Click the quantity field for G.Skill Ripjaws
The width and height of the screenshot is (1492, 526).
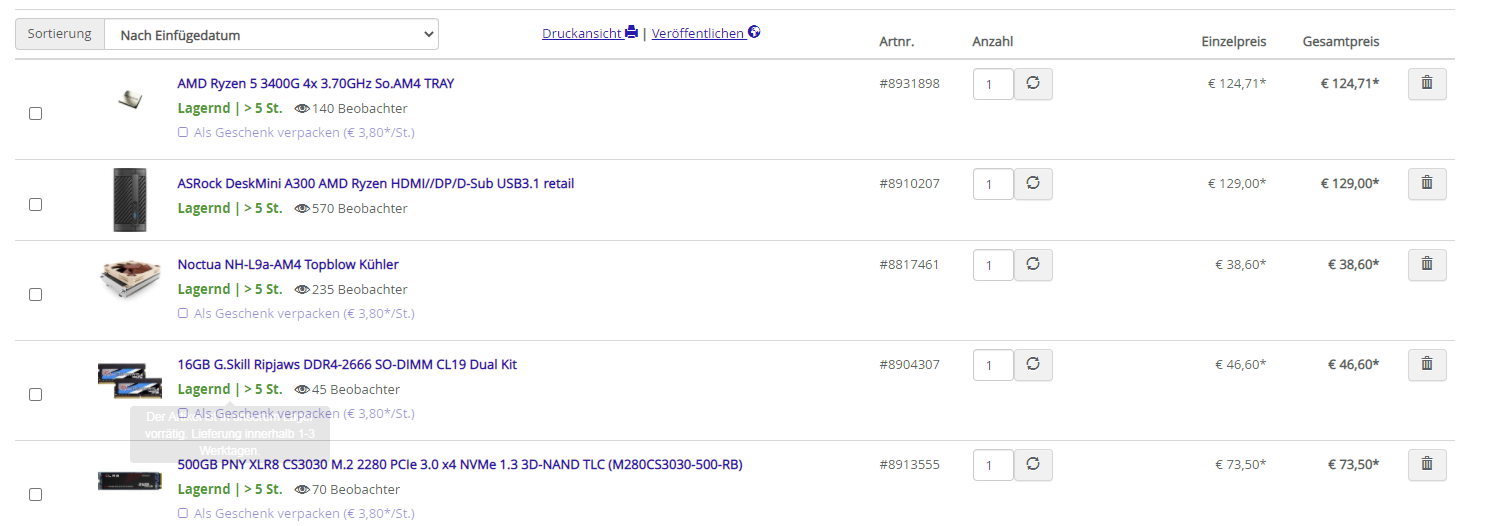(x=992, y=365)
